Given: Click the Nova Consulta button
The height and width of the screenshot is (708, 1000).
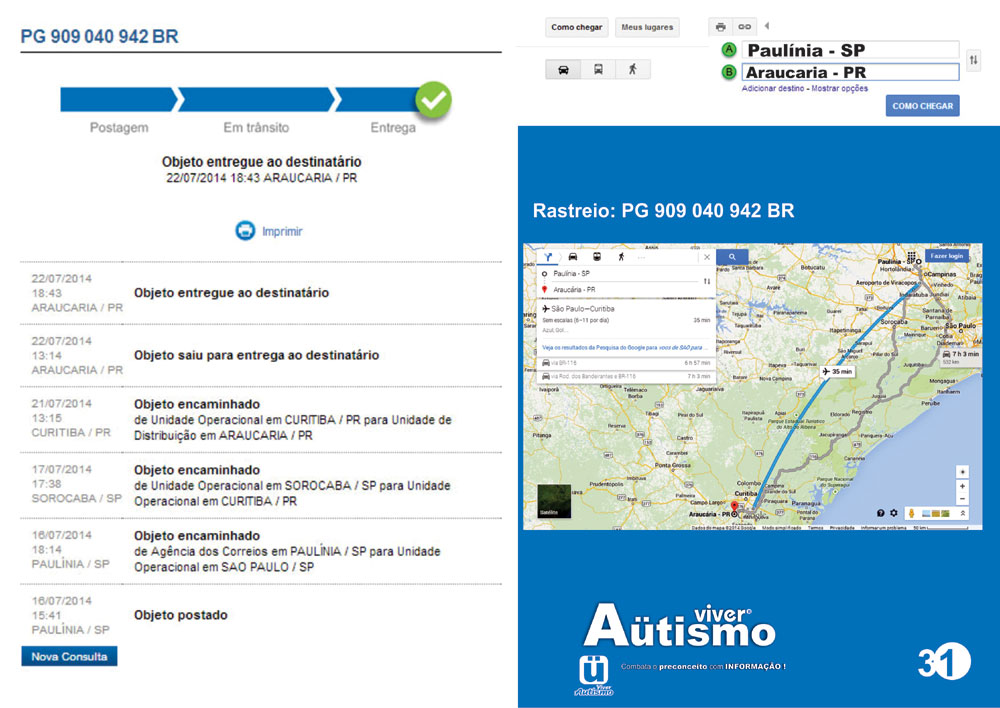Looking at the screenshot, I should pyautogui.click(x=69, y=657).
